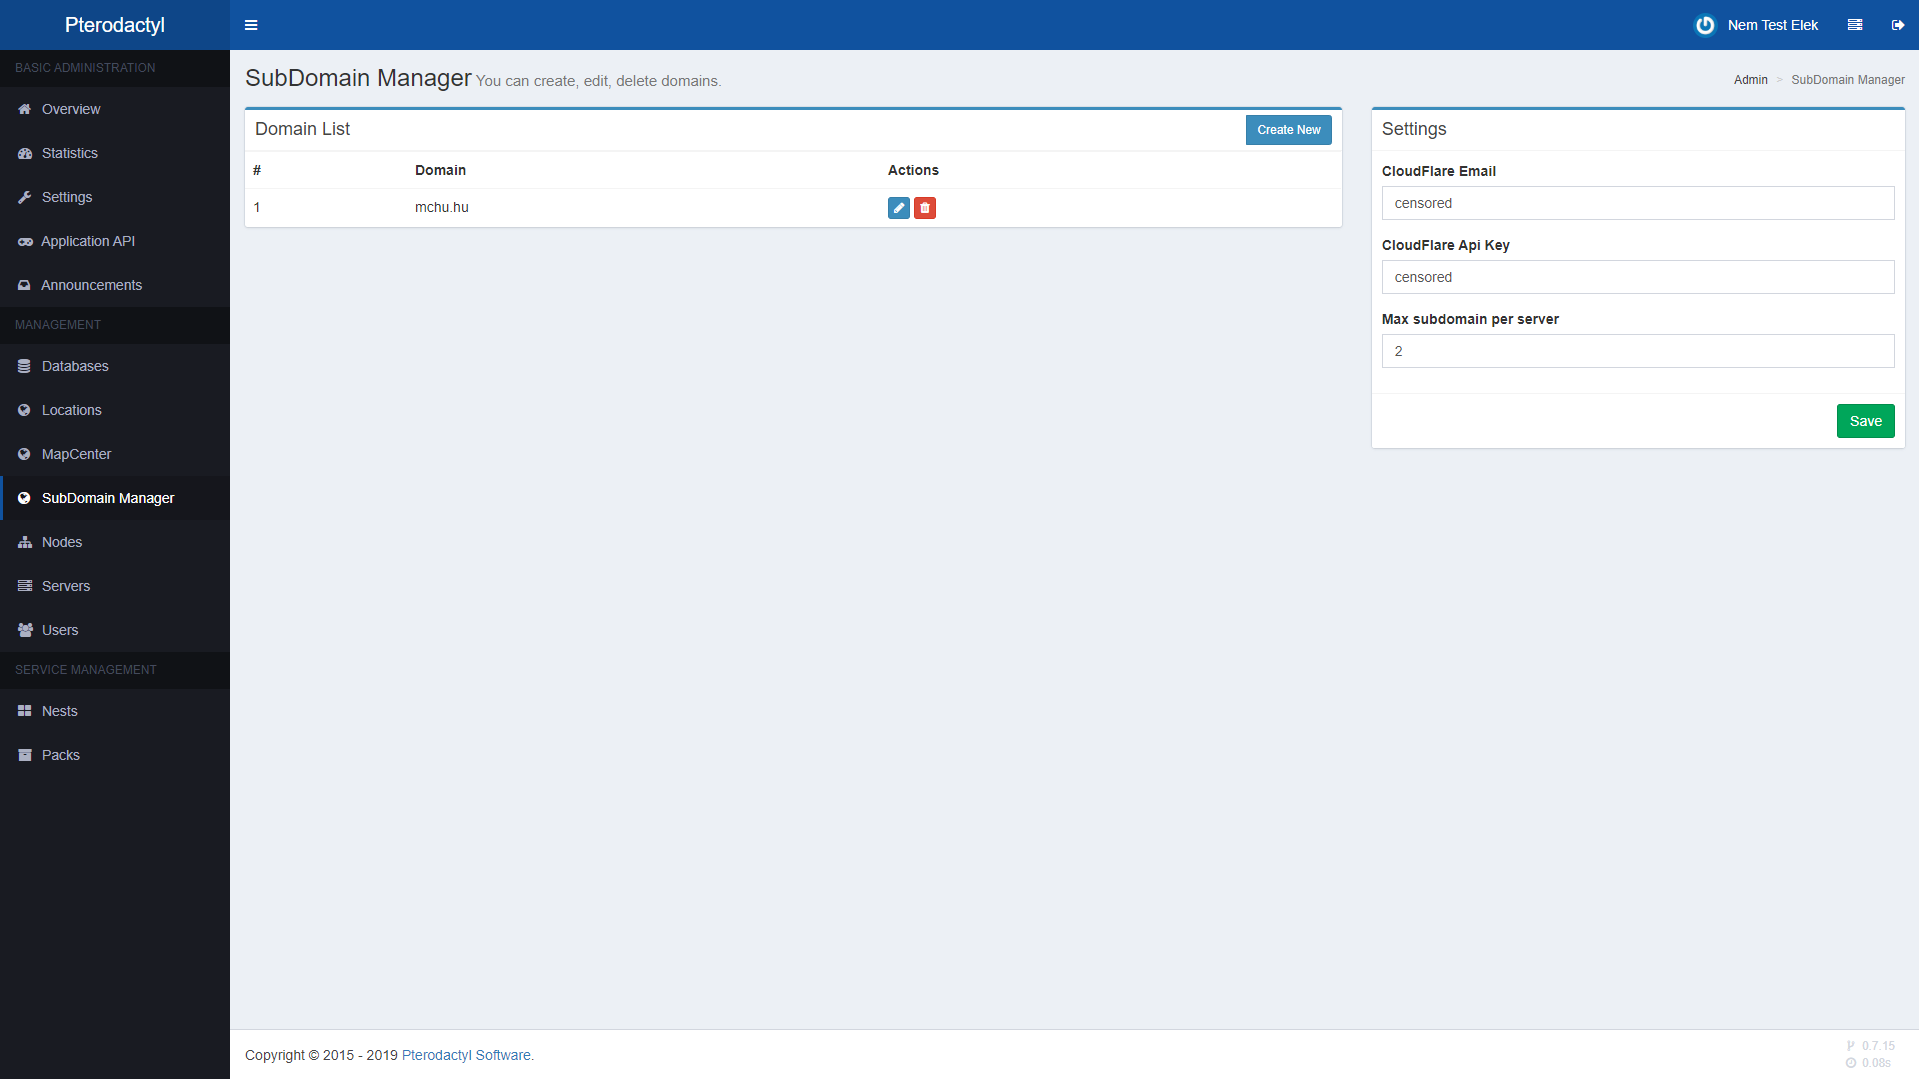The image size is (1919, 1079).
Task: Open the MapCenter sidebar item
Action: click(x=76, y=454)
